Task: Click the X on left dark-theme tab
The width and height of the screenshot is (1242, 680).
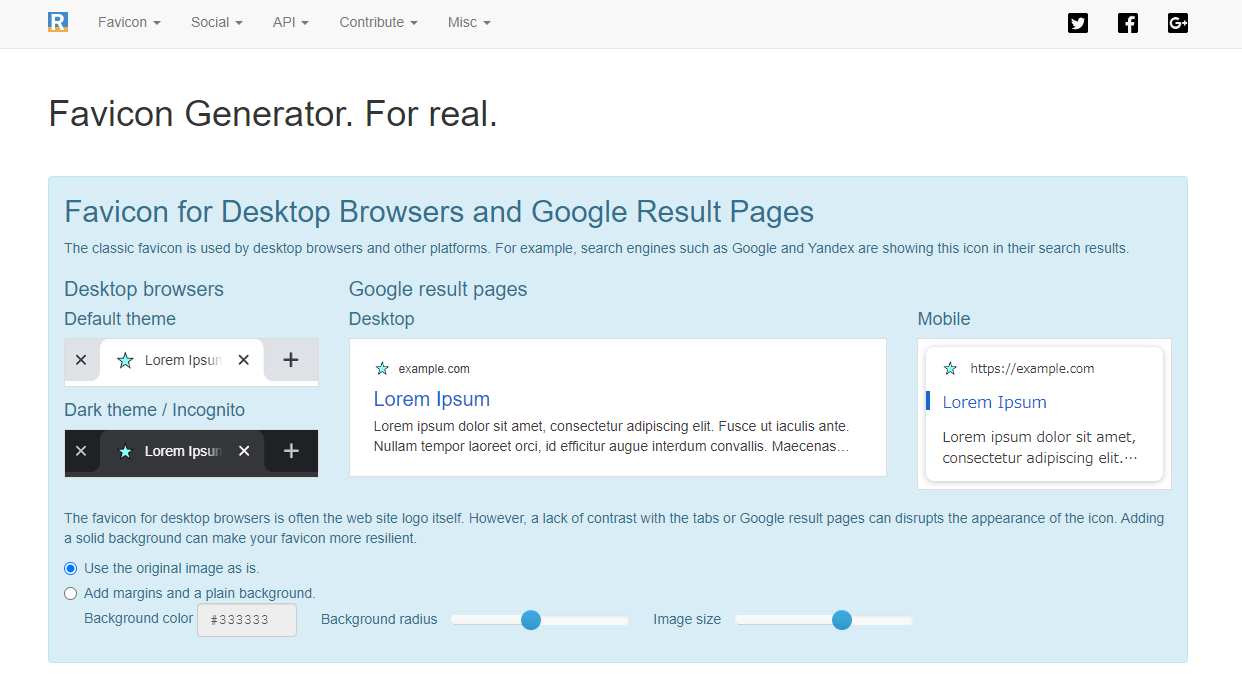Action: tap(81, 451)
